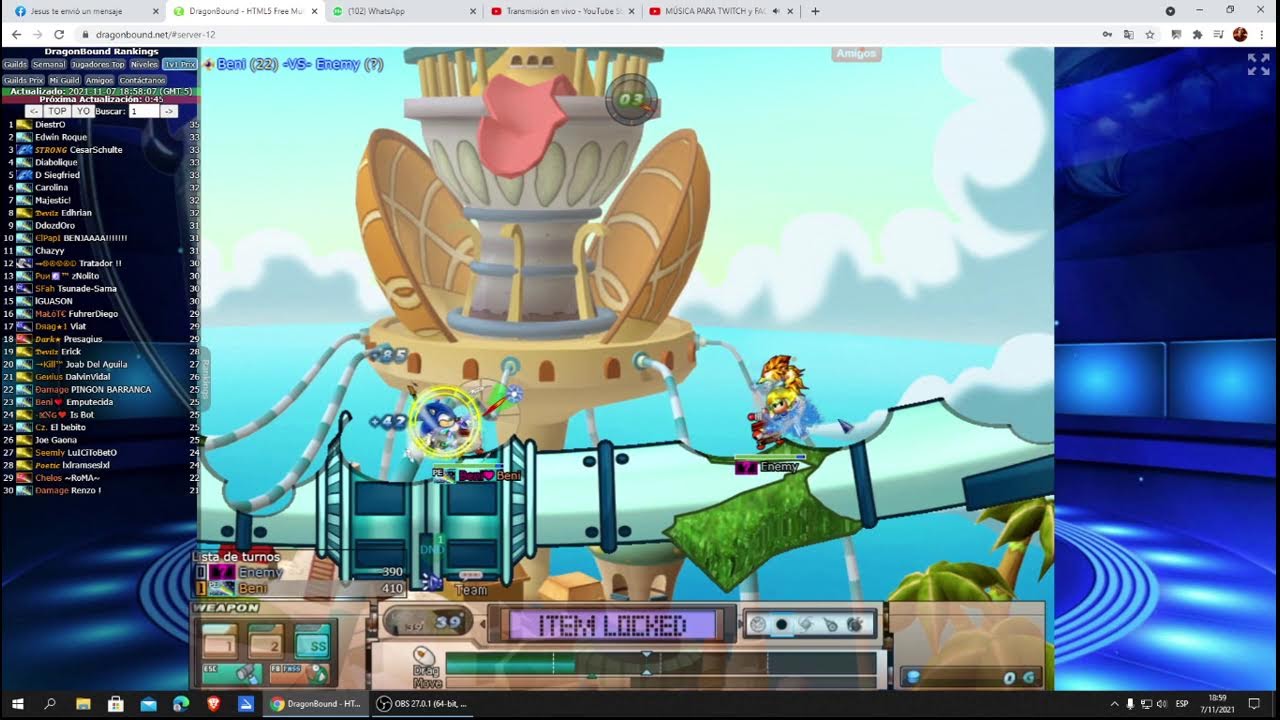Go to next rankings page arrow
Viewport: 1280px width, 720px height.
(x=169, y=111)
